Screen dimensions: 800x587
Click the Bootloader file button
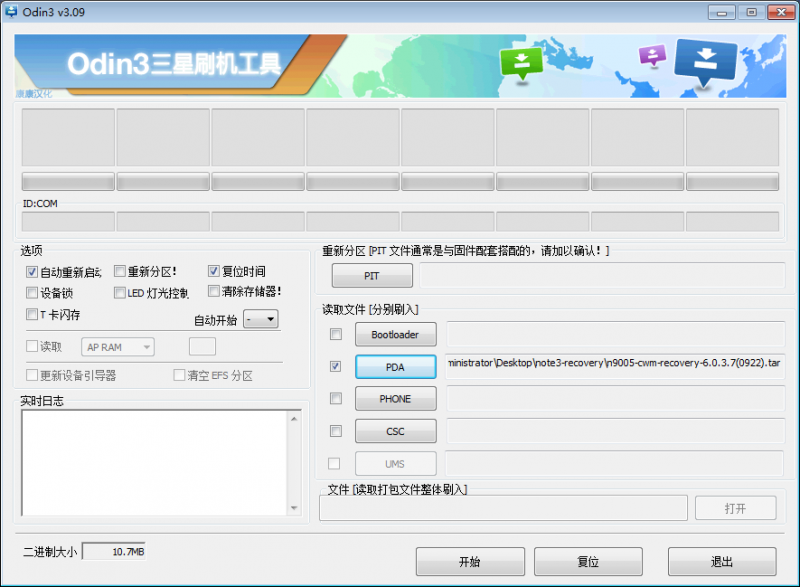[395, 335]
